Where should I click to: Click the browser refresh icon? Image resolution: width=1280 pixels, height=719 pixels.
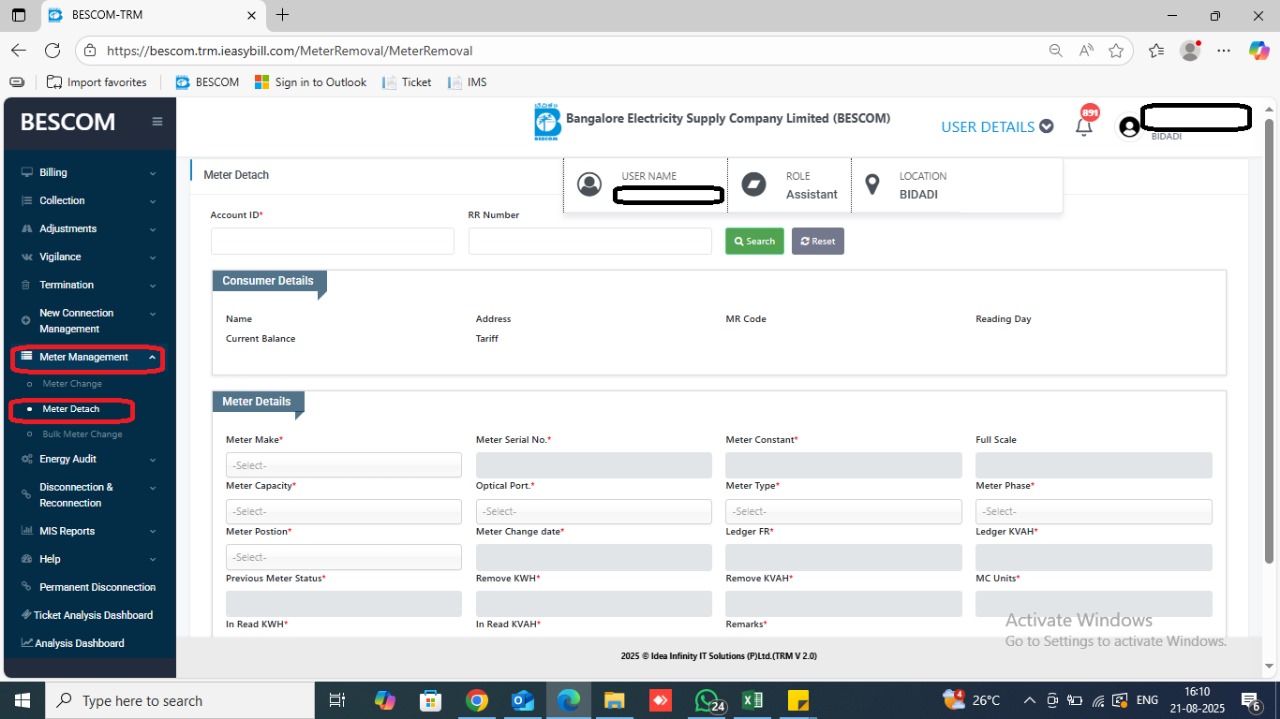coord(52,50)
